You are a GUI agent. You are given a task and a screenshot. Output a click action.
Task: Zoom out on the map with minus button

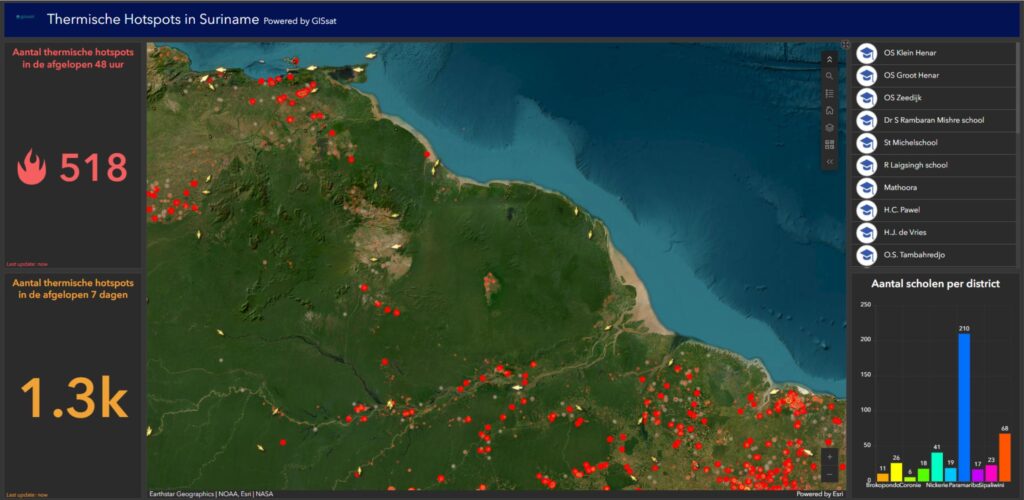pos(829,474)
